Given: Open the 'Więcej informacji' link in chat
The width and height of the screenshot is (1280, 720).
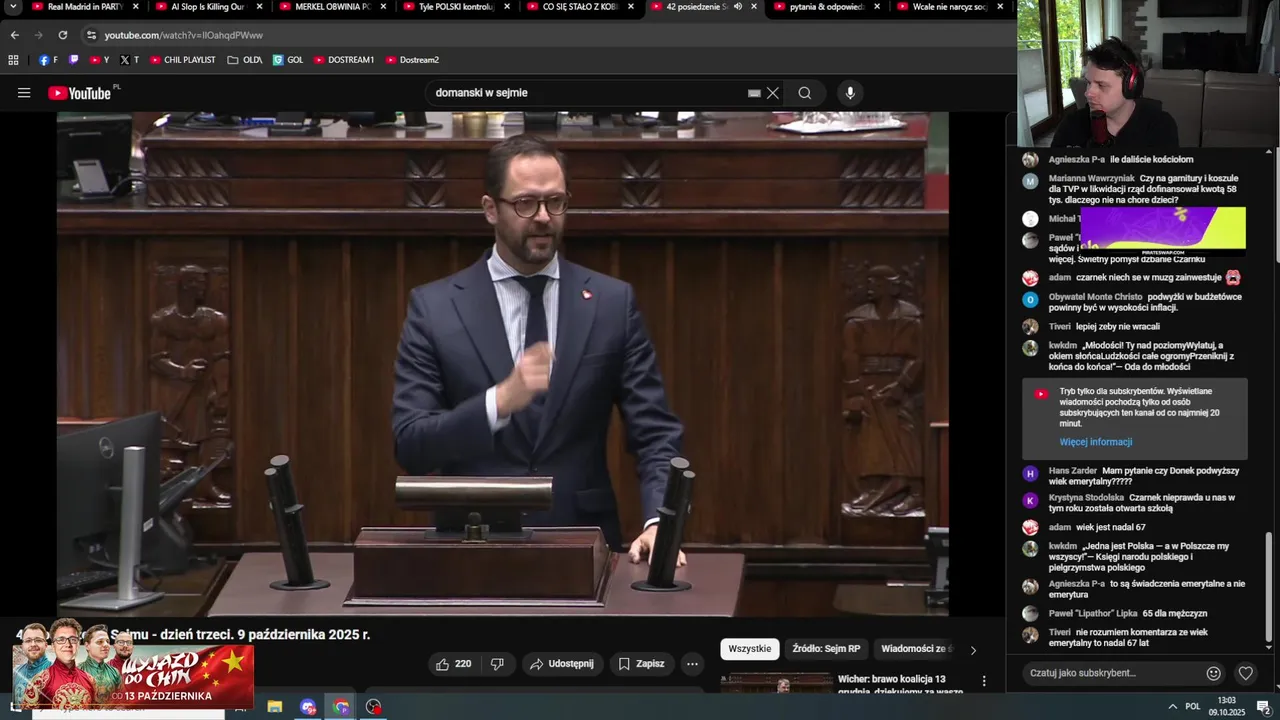Looking at the screenshot, I should [1096, 442].
